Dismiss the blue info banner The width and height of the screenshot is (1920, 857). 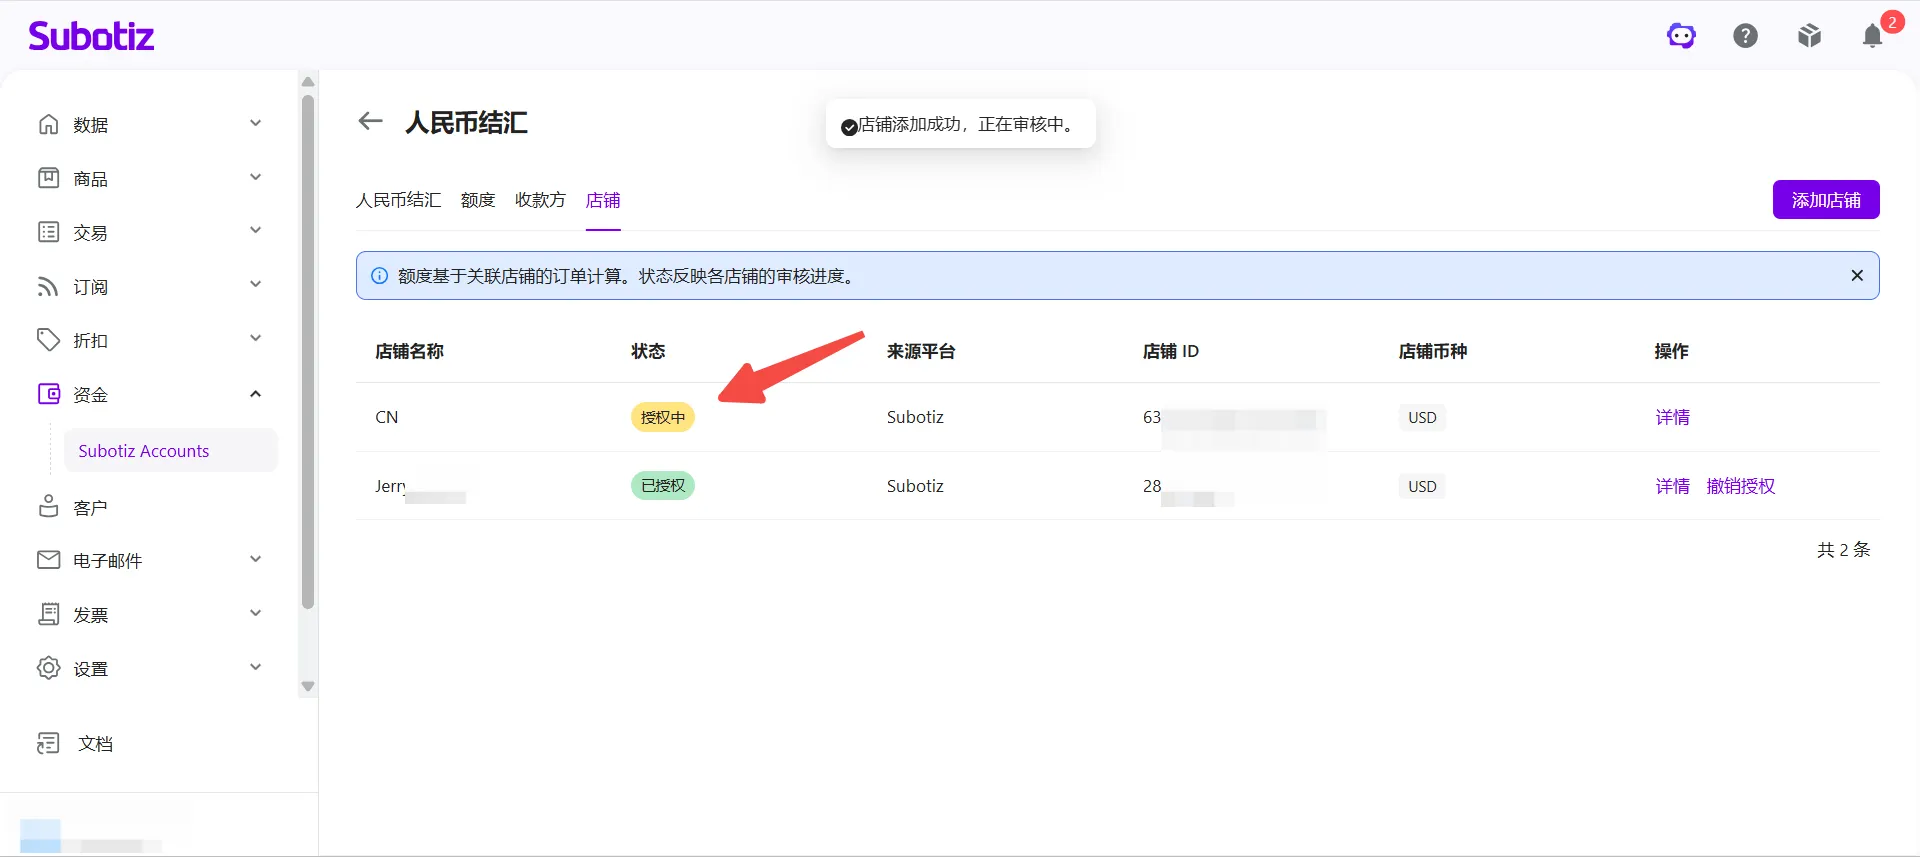point(1857,276)
